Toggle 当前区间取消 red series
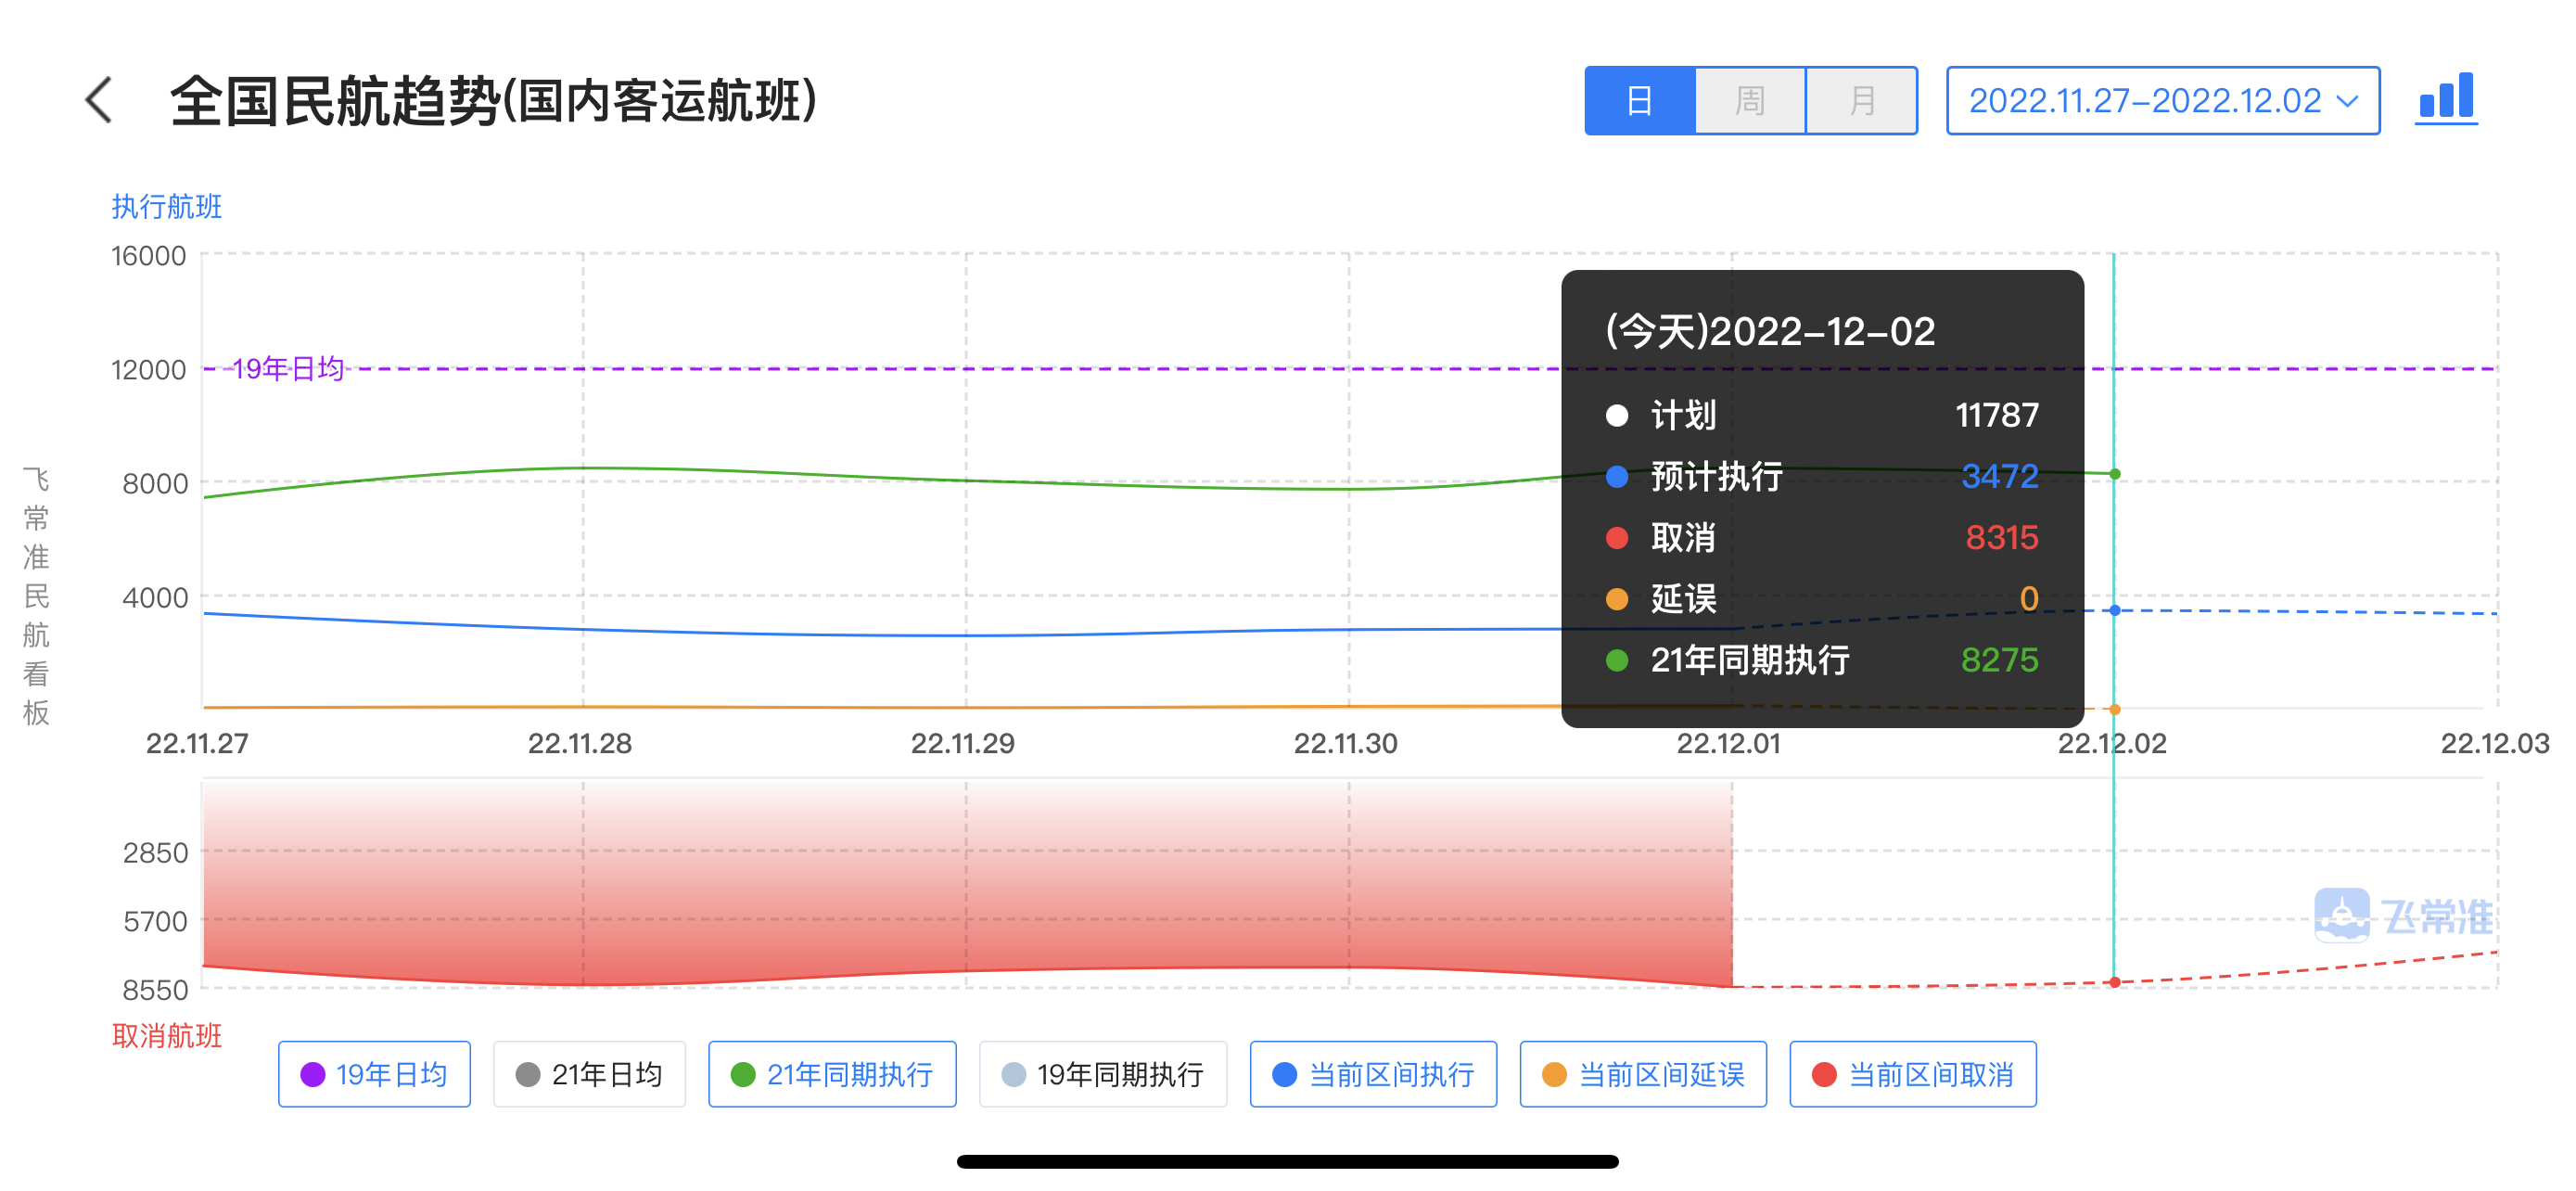2576x1191 pixels. pos(1912,1074)
